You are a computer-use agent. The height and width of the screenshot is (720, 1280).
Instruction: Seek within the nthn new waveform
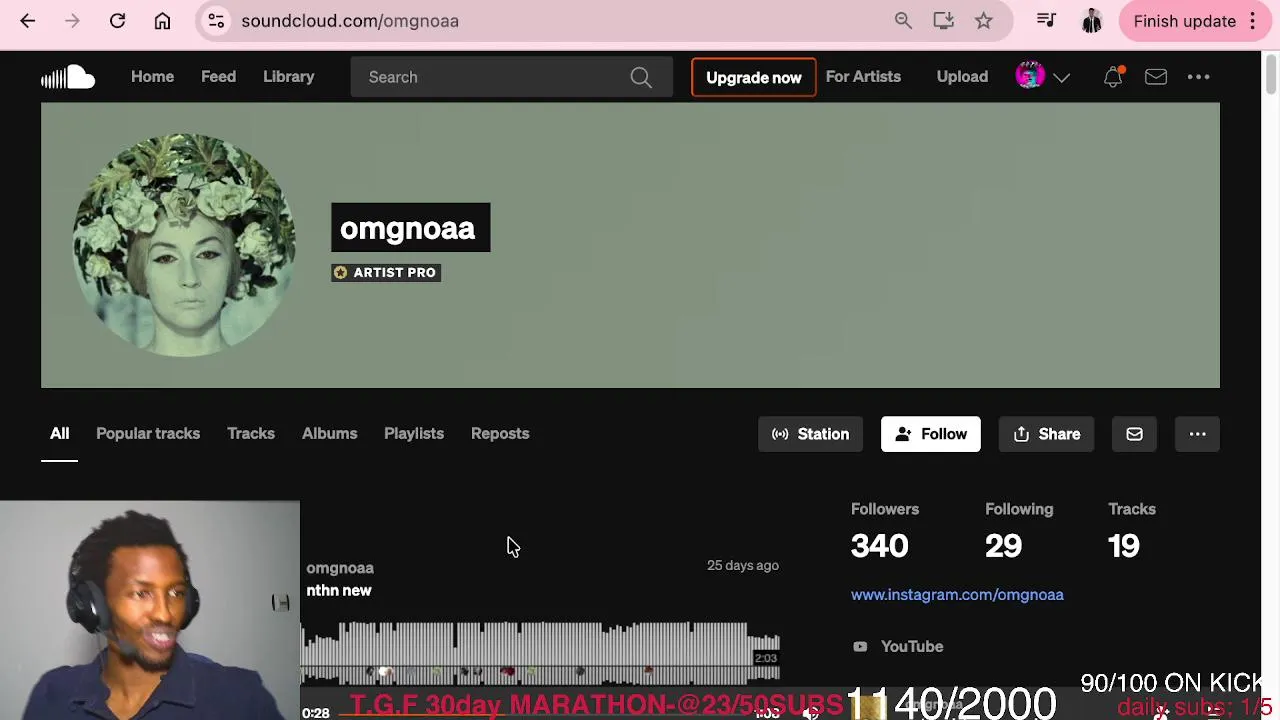540,655
